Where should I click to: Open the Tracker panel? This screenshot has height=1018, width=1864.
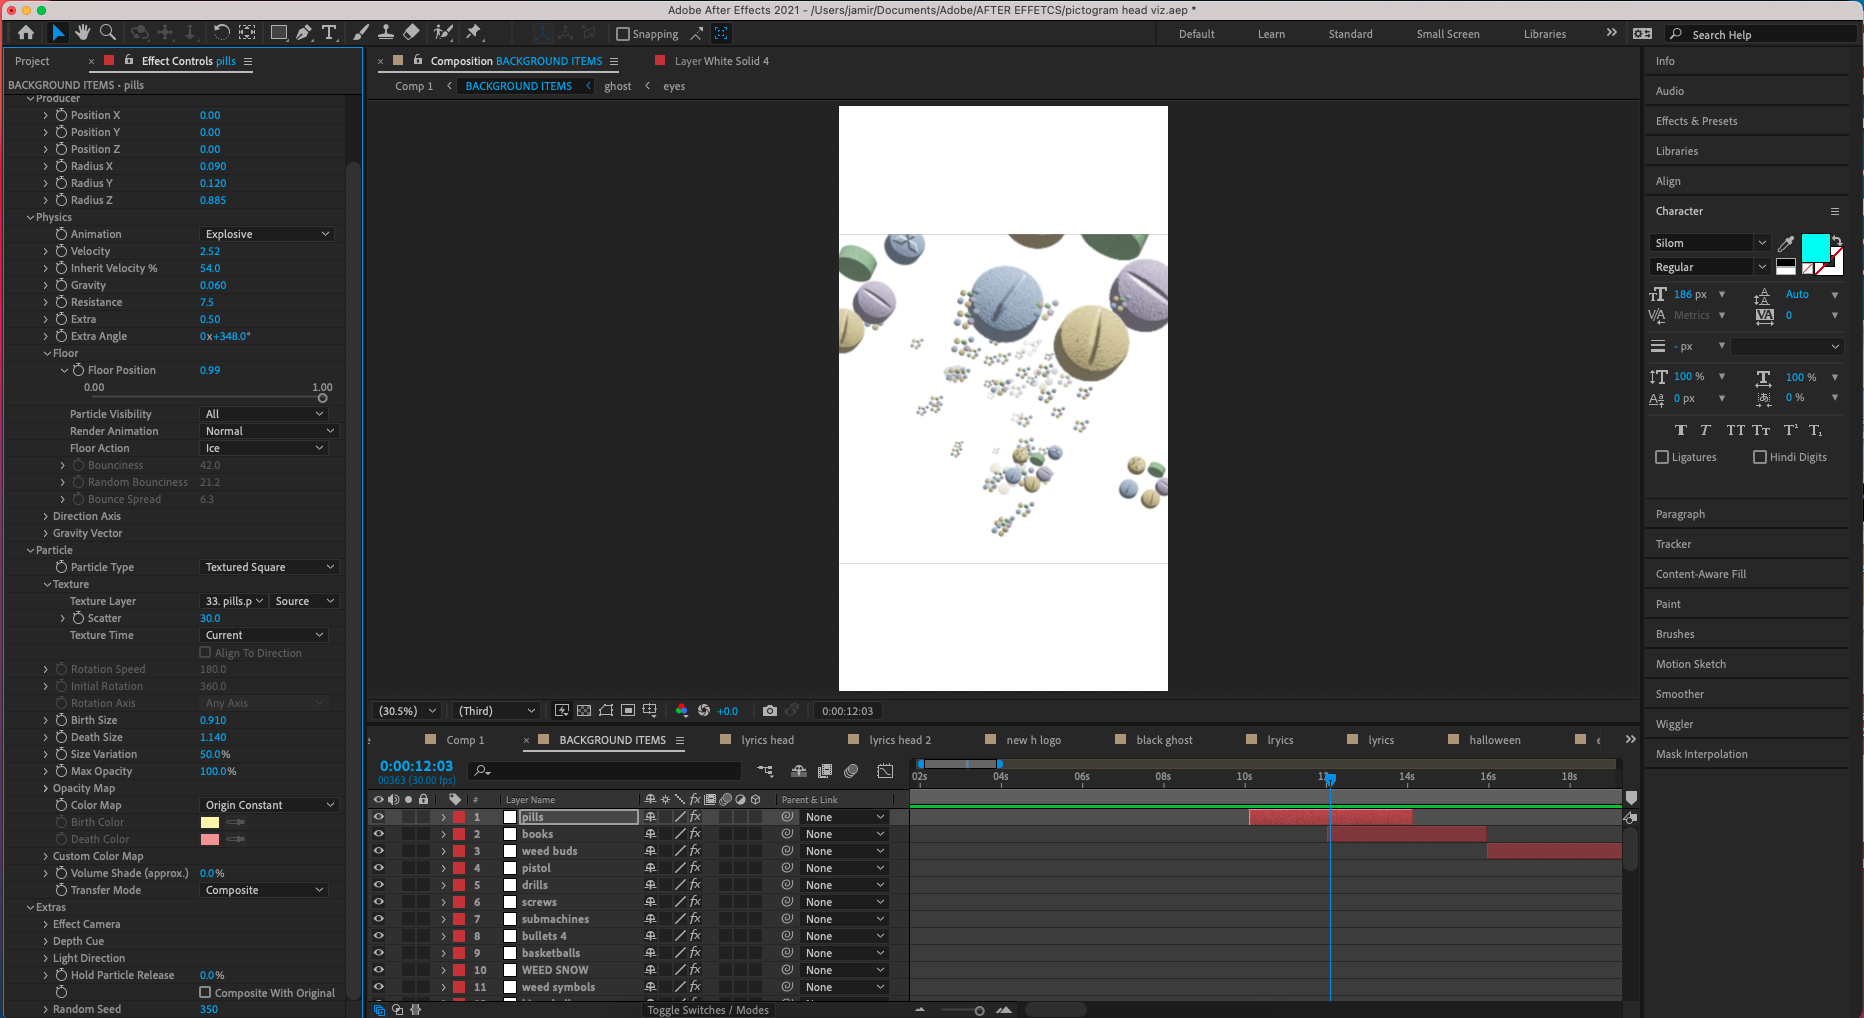[1673, 544]
